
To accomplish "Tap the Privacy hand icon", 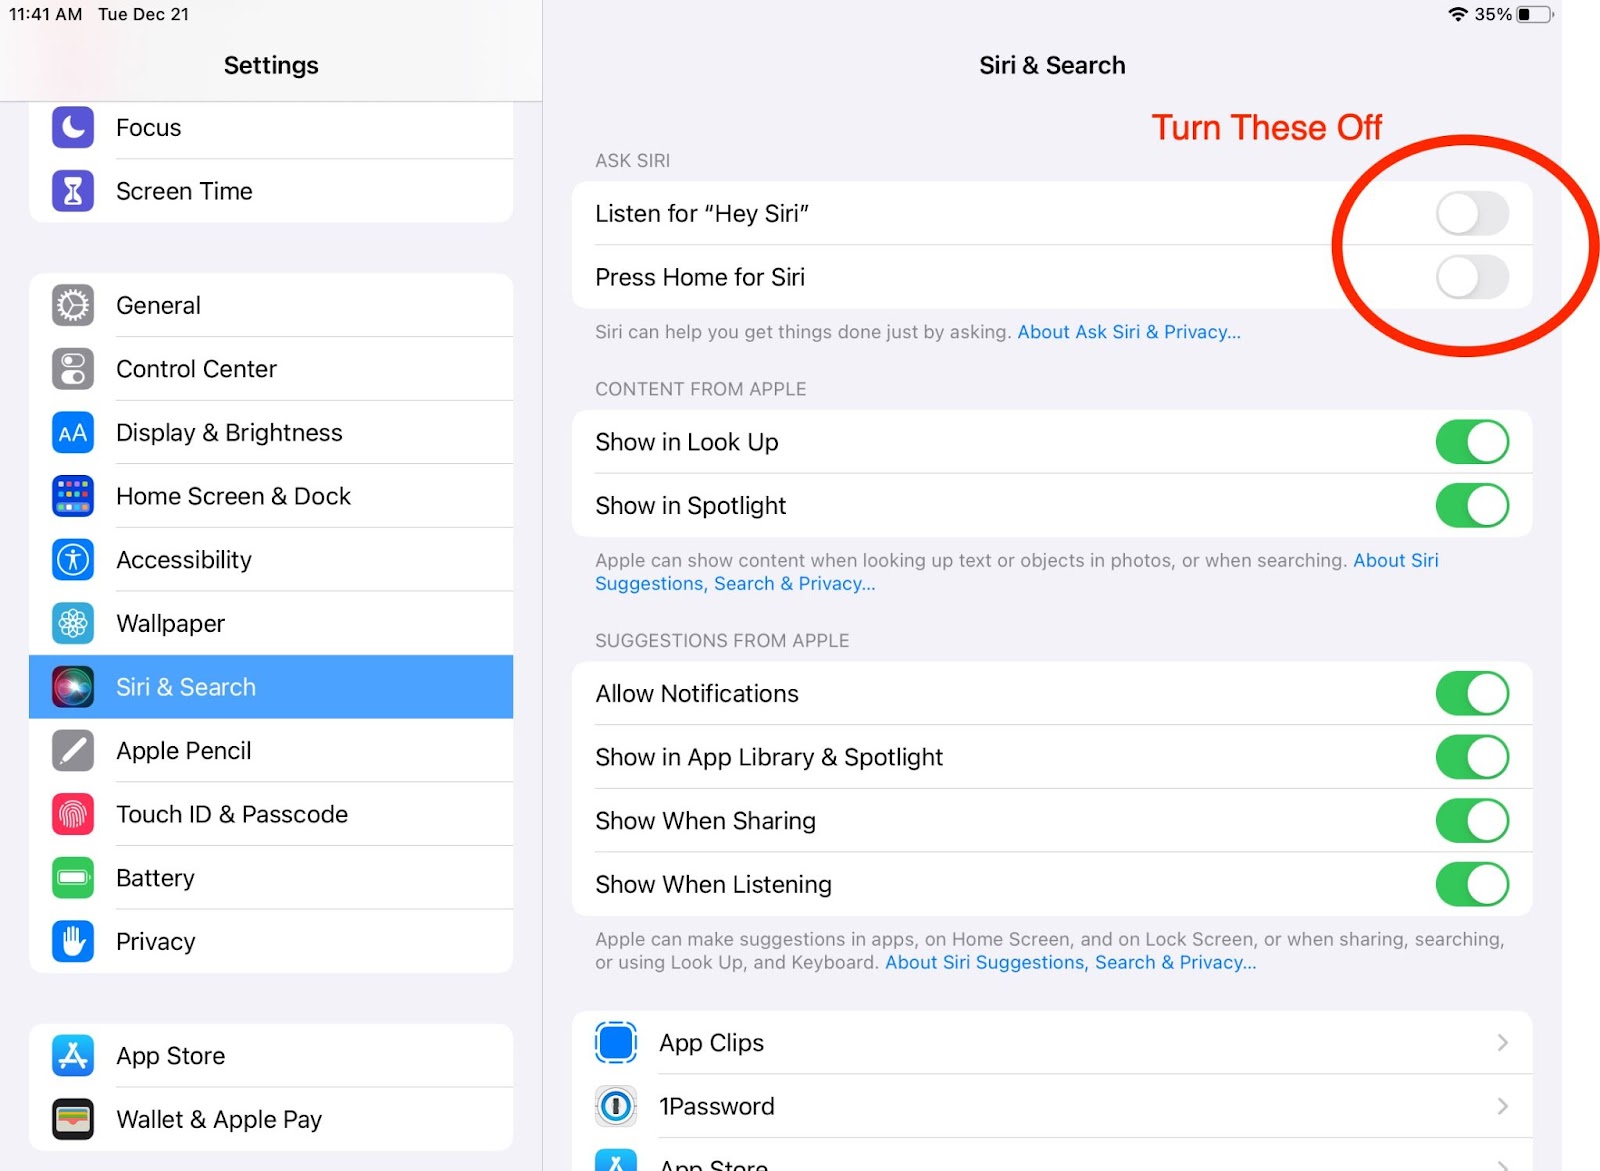I will pyautogui.click(x=73, y=942).
